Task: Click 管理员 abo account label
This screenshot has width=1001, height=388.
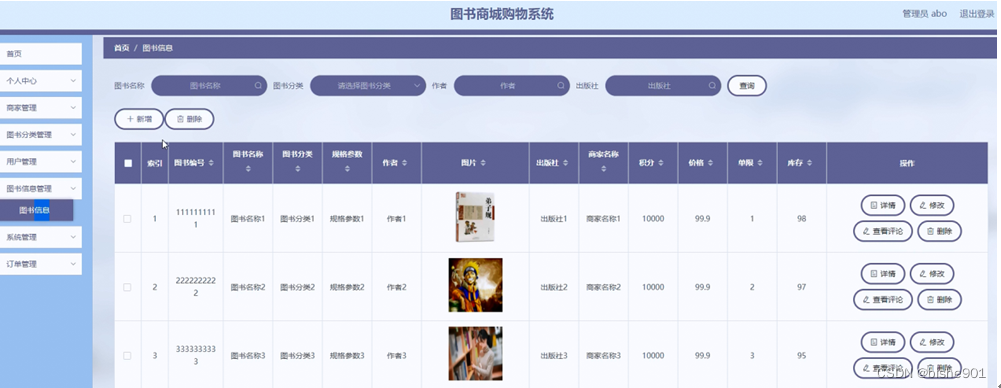Action: [x=924, y=13]
